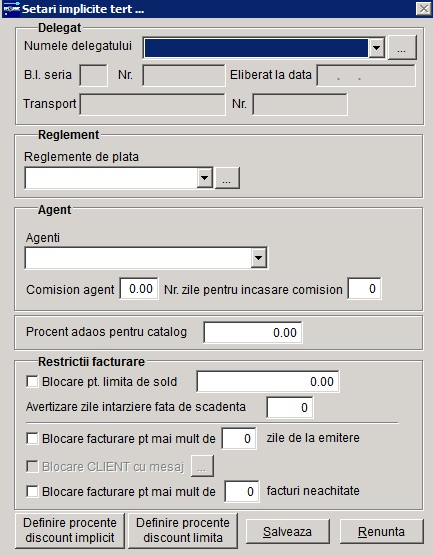The height and width of the screenshot is (556, 433).
Task: Click the limita de sold amount field
Action: pyautogui.click(x=268, y=382)
